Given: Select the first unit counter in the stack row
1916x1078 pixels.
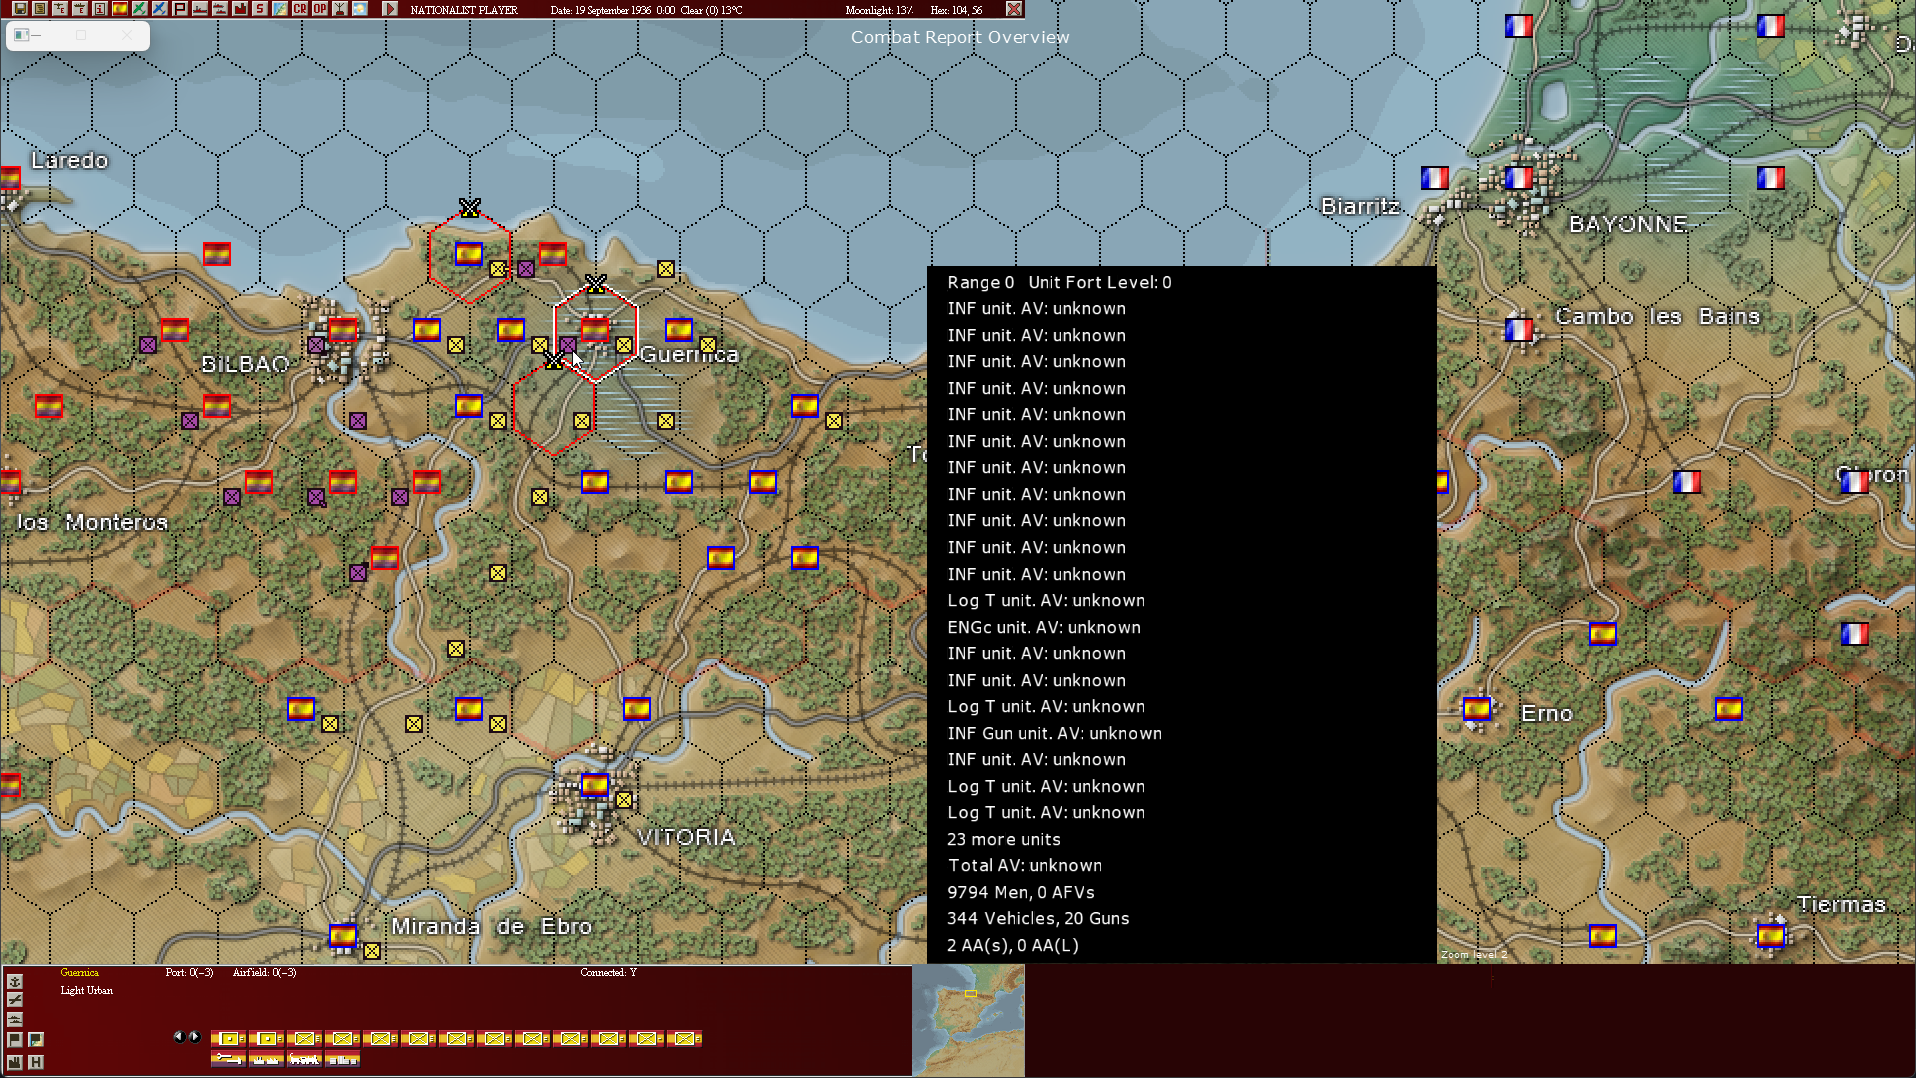Looking at the screenshot, I should (x=229, y=1039).
